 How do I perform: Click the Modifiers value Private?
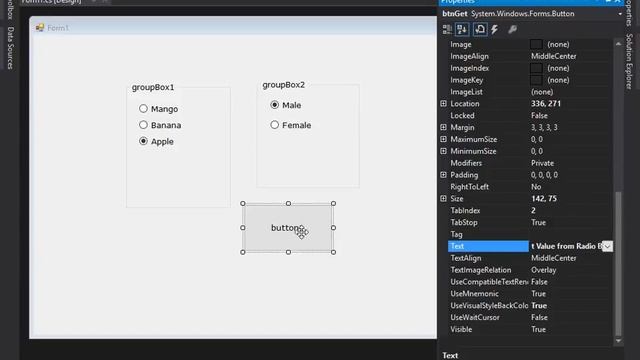click(542, 163)
